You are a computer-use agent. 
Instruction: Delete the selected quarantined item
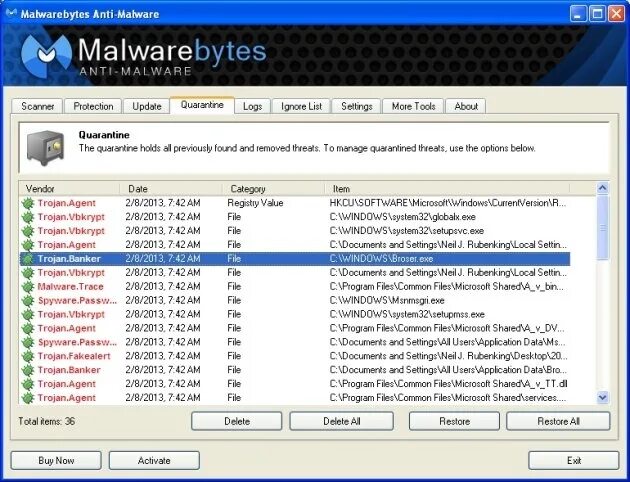(x=237, y=421)
